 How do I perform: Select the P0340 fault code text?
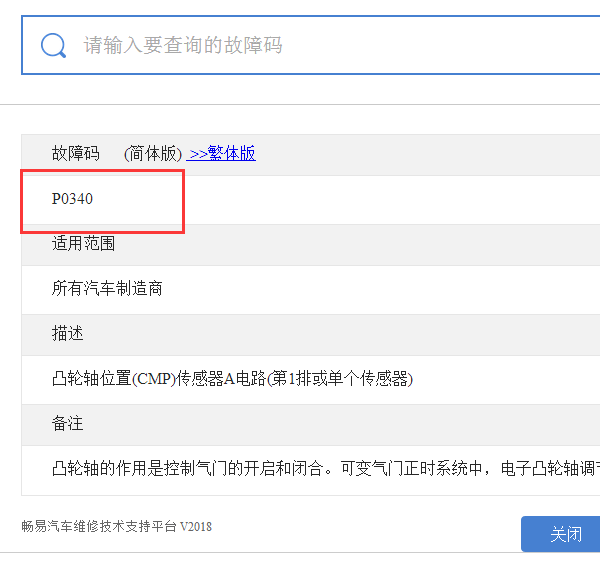point(72,199)
